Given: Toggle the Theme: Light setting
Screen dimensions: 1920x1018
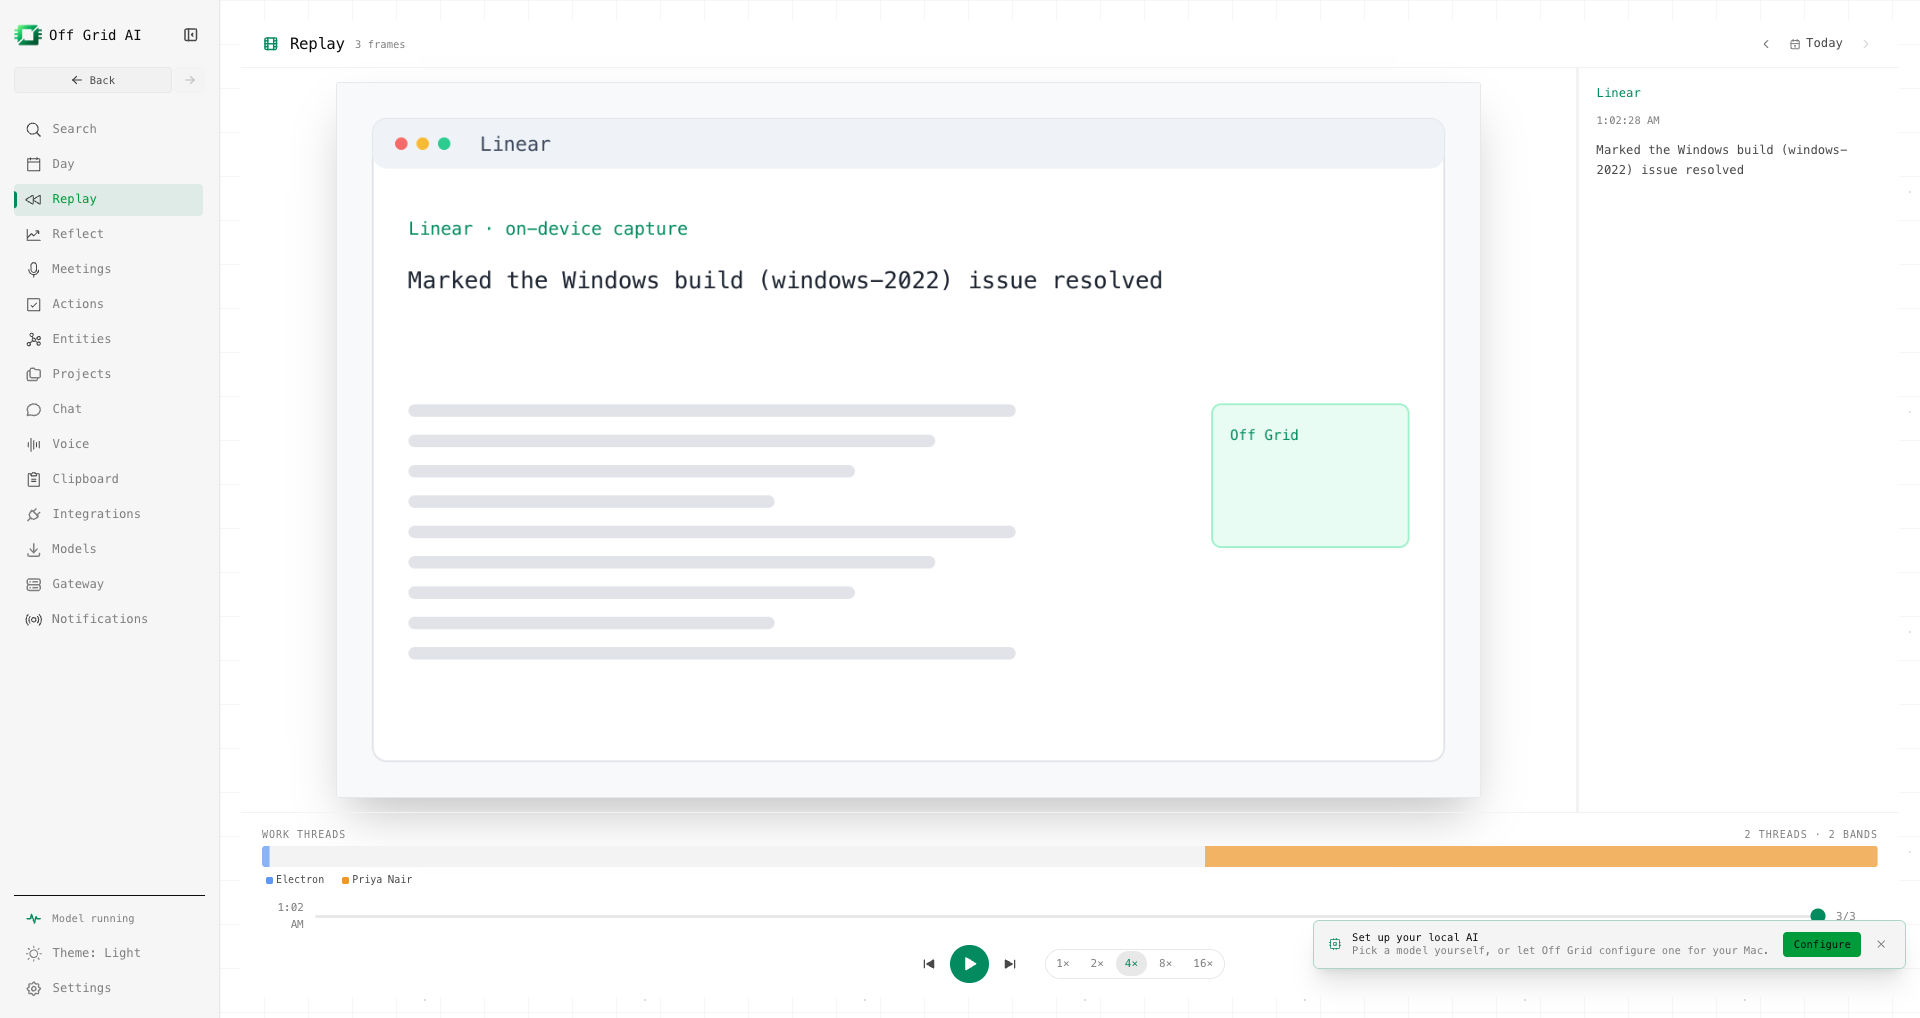Looking at the screenshot, I should click(108, 953).
